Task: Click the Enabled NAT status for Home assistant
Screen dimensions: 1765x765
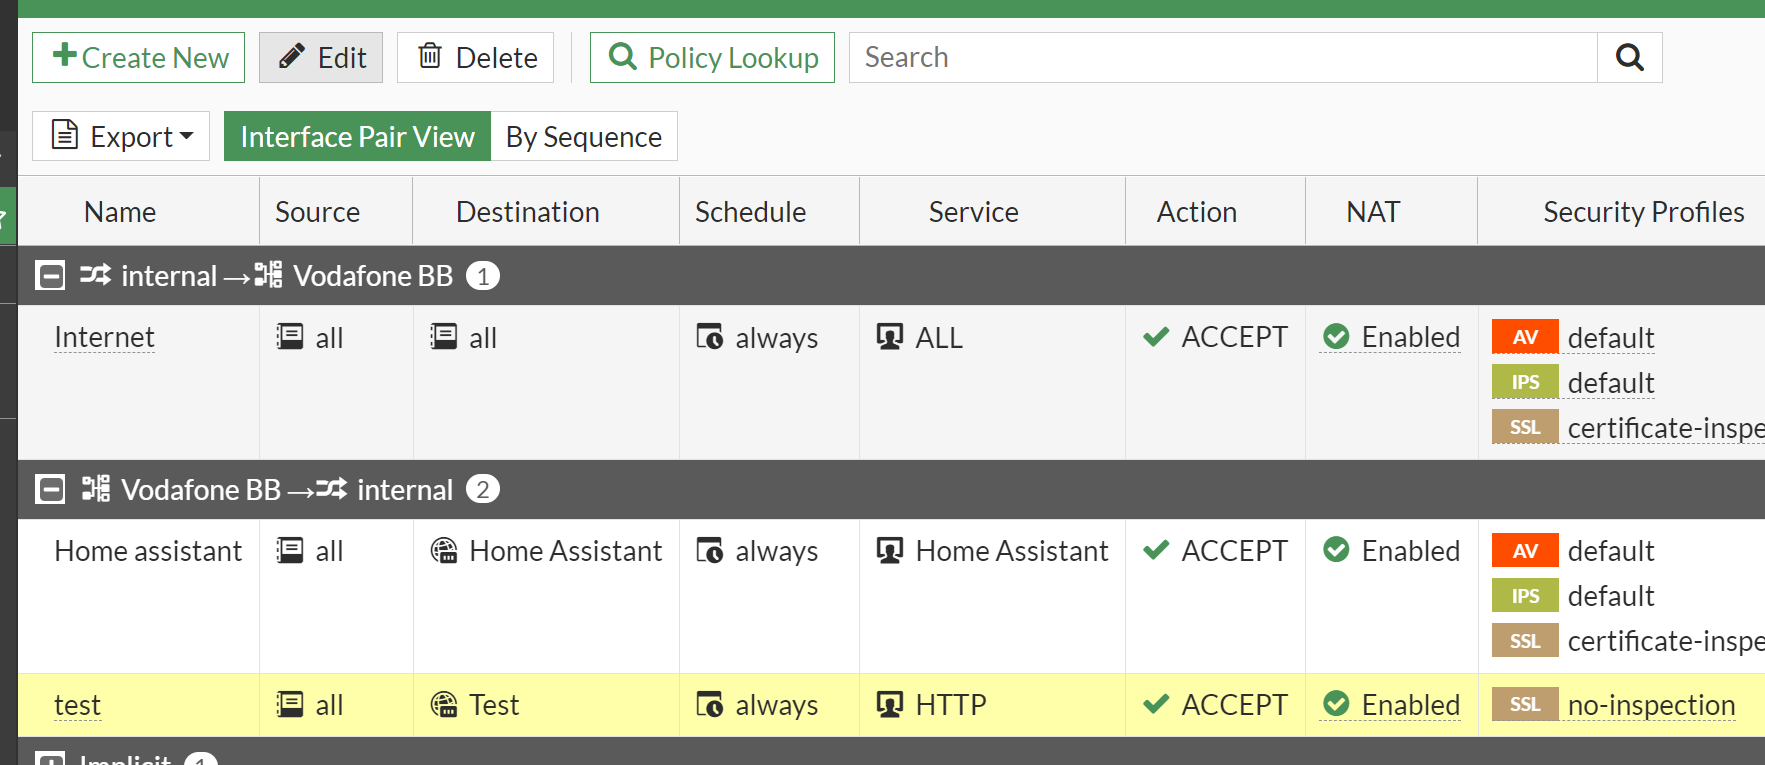Action: point(1410,551)
